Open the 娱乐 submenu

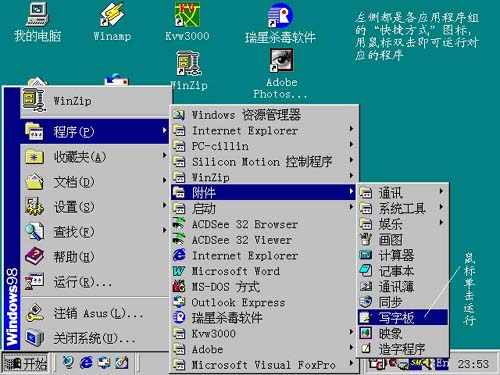(403, 224)
